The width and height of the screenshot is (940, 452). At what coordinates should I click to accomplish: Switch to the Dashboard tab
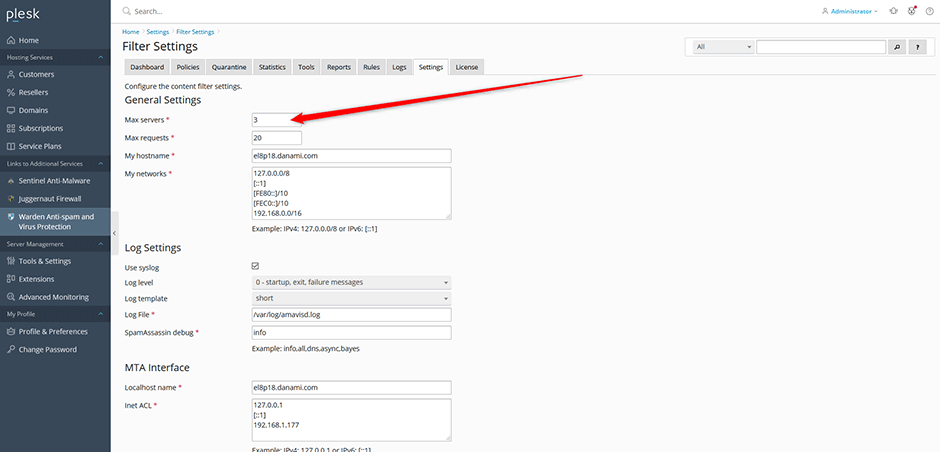point(147,67)
